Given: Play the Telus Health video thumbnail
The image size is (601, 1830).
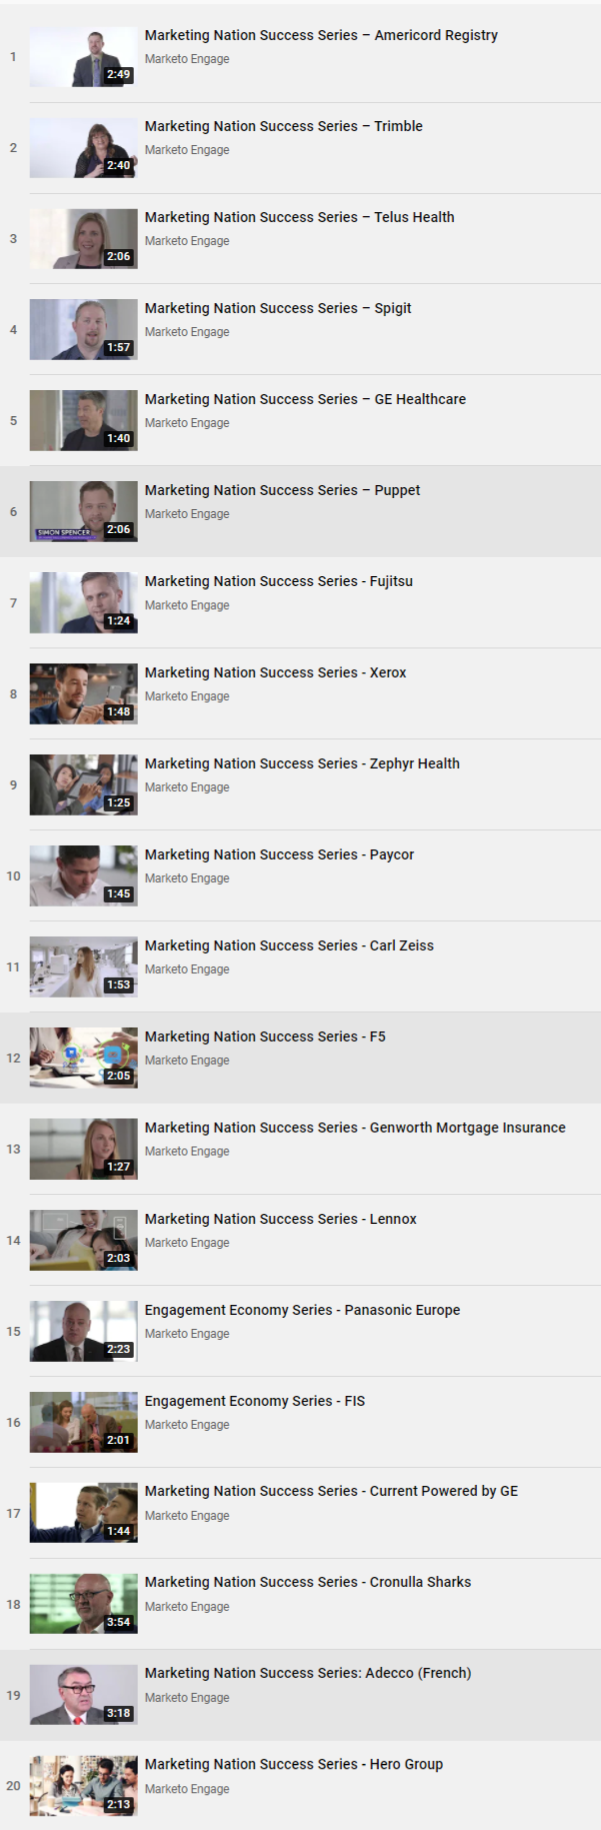Looking at the screenshot, I should point(83,239).
